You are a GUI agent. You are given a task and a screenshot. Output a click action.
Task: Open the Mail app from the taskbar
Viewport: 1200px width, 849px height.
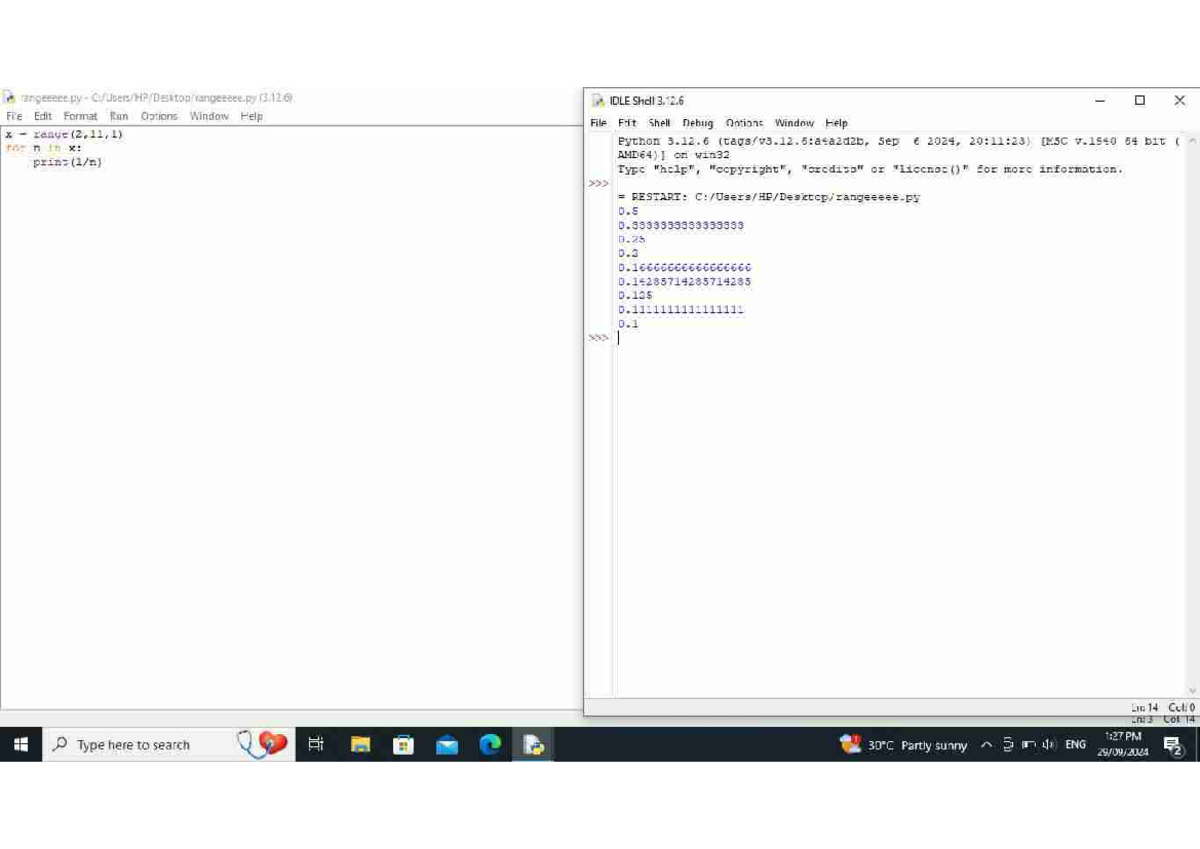pyautogui.click(x=445, y=744)
